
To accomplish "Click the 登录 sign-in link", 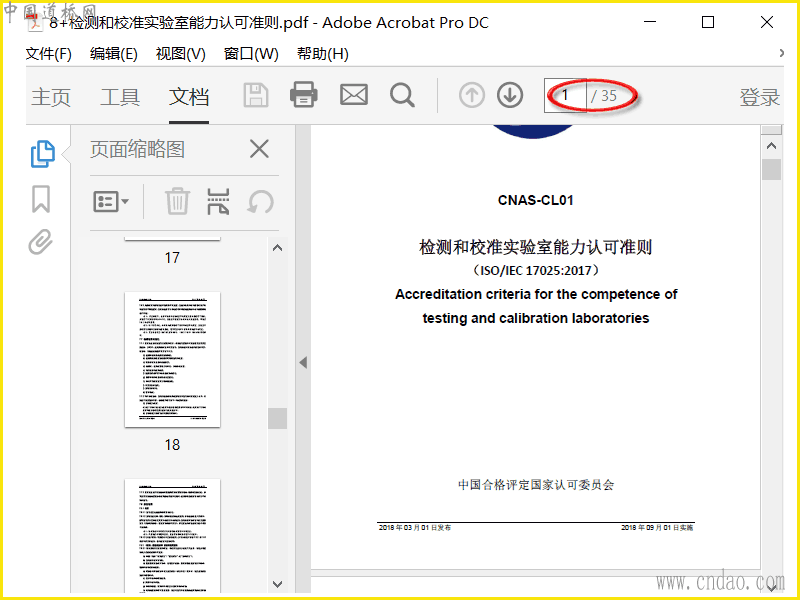I will (x=760, y=96).
